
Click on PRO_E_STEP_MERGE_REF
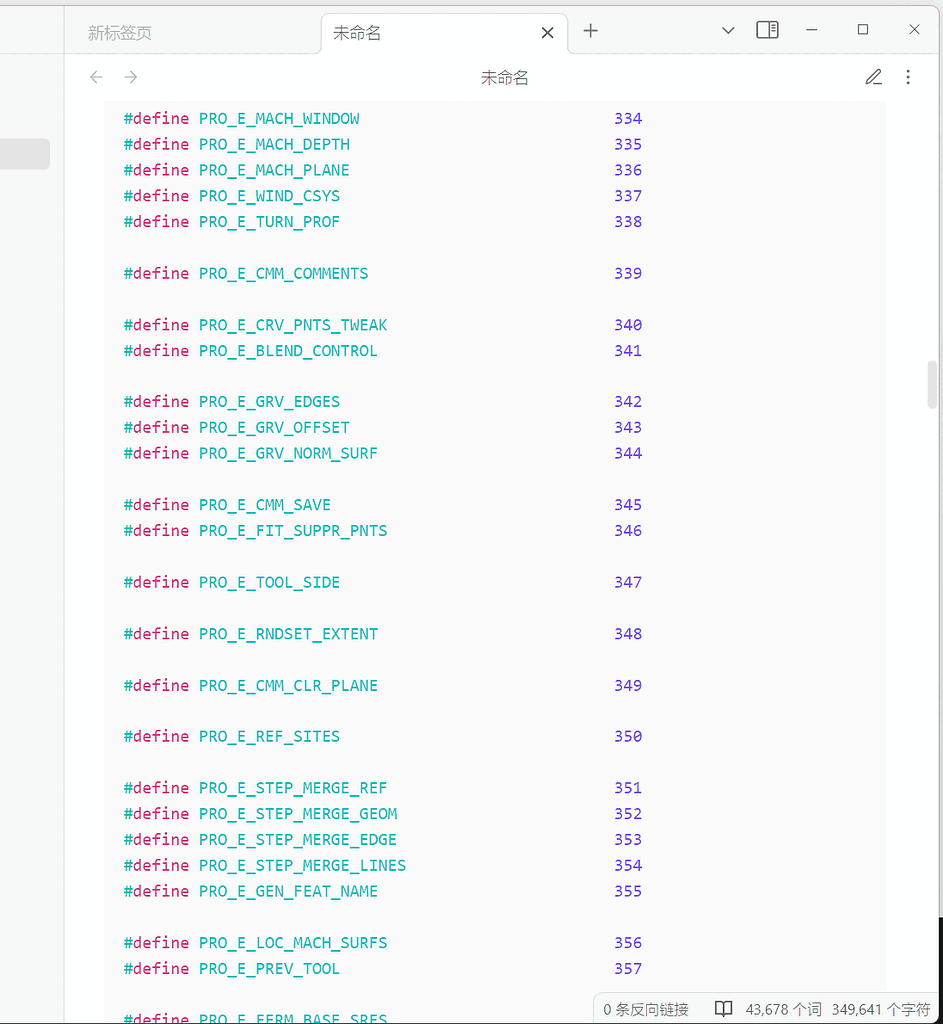[x=293, y=788]
